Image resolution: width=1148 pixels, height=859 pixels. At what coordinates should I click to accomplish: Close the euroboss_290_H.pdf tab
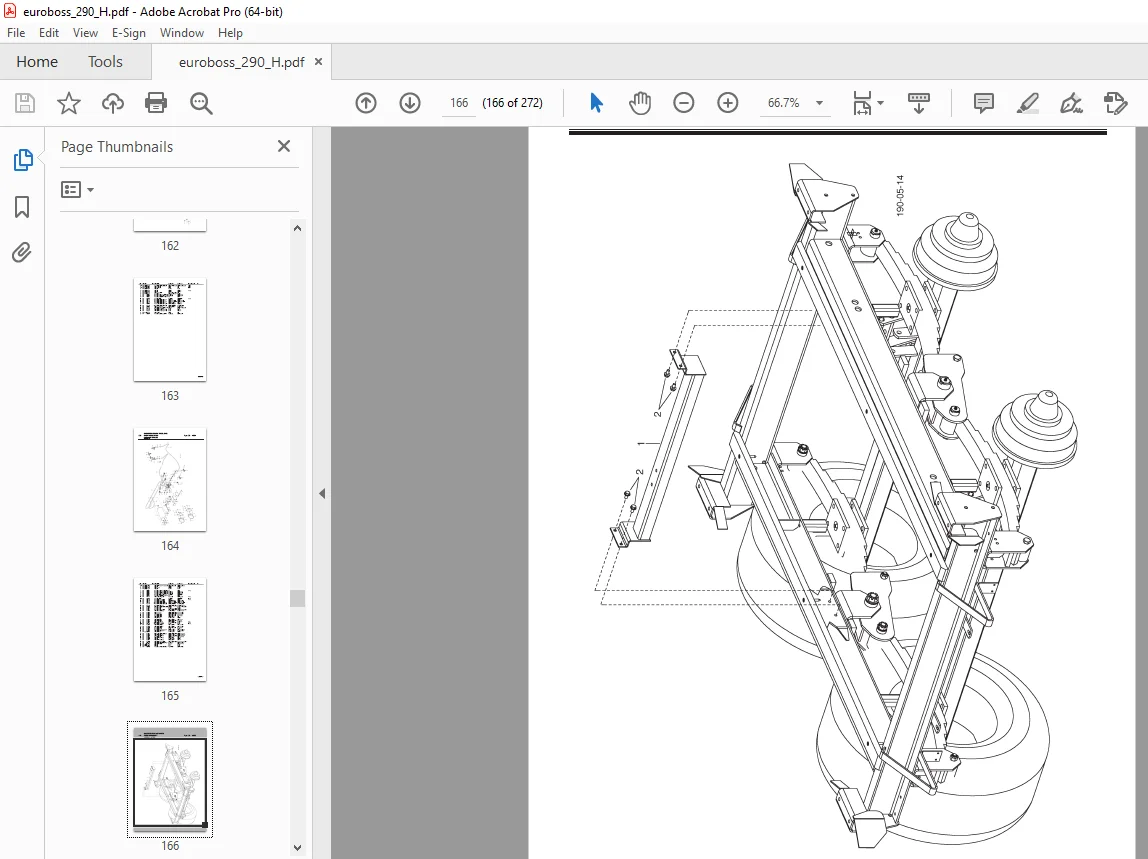point(318,62)
